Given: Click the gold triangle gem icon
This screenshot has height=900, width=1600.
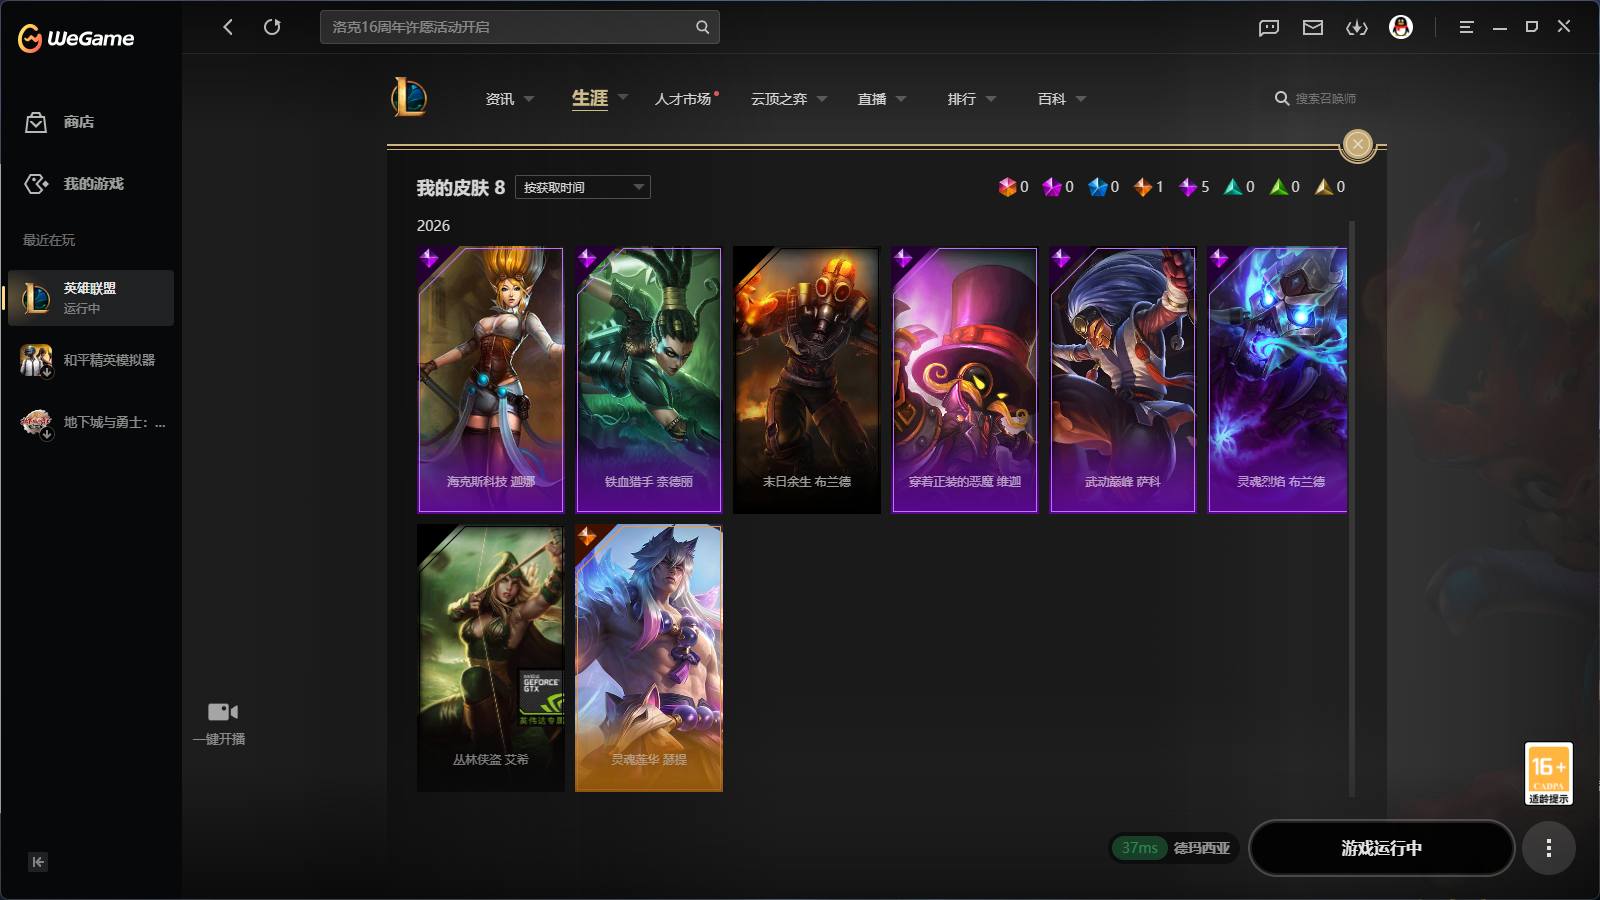Looking at the screenshot, I should [x=1324, y=187].
